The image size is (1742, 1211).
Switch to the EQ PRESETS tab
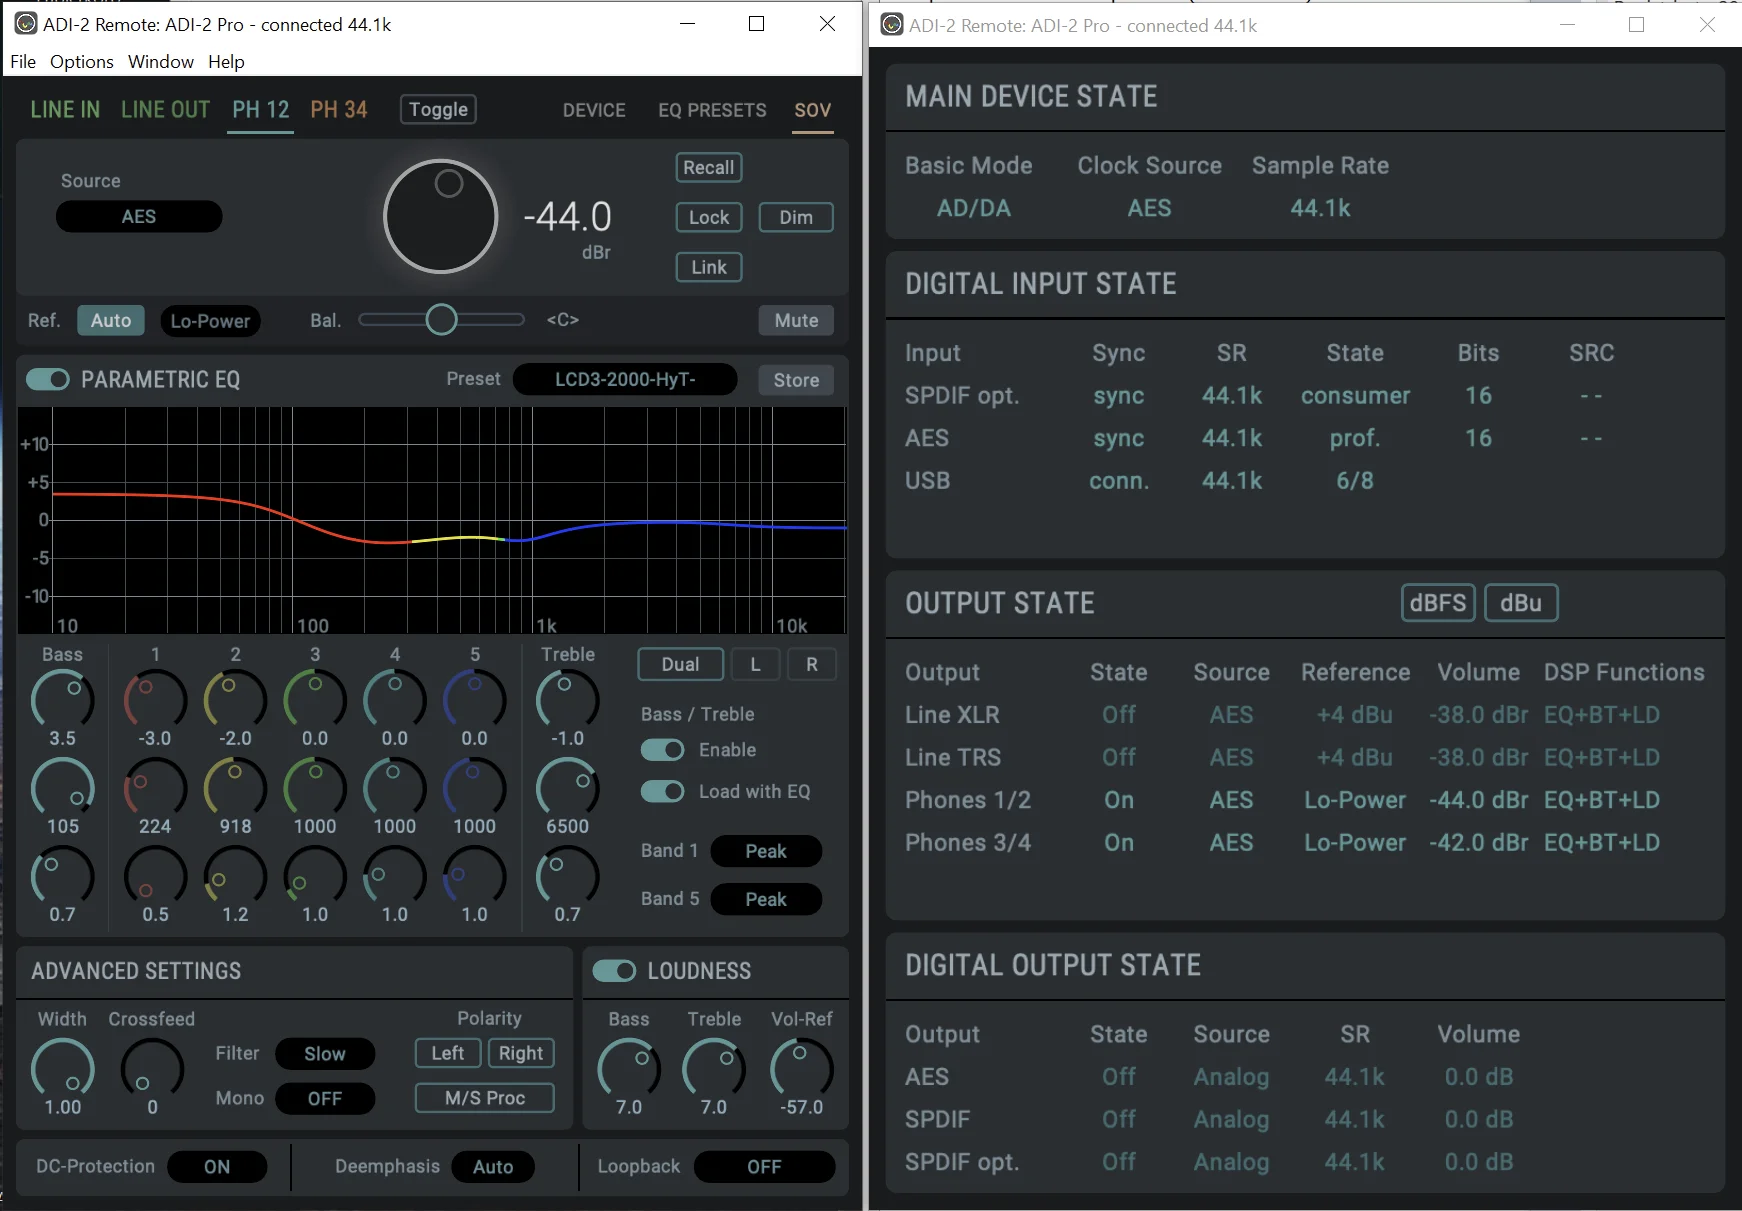[x=712, y=110]
